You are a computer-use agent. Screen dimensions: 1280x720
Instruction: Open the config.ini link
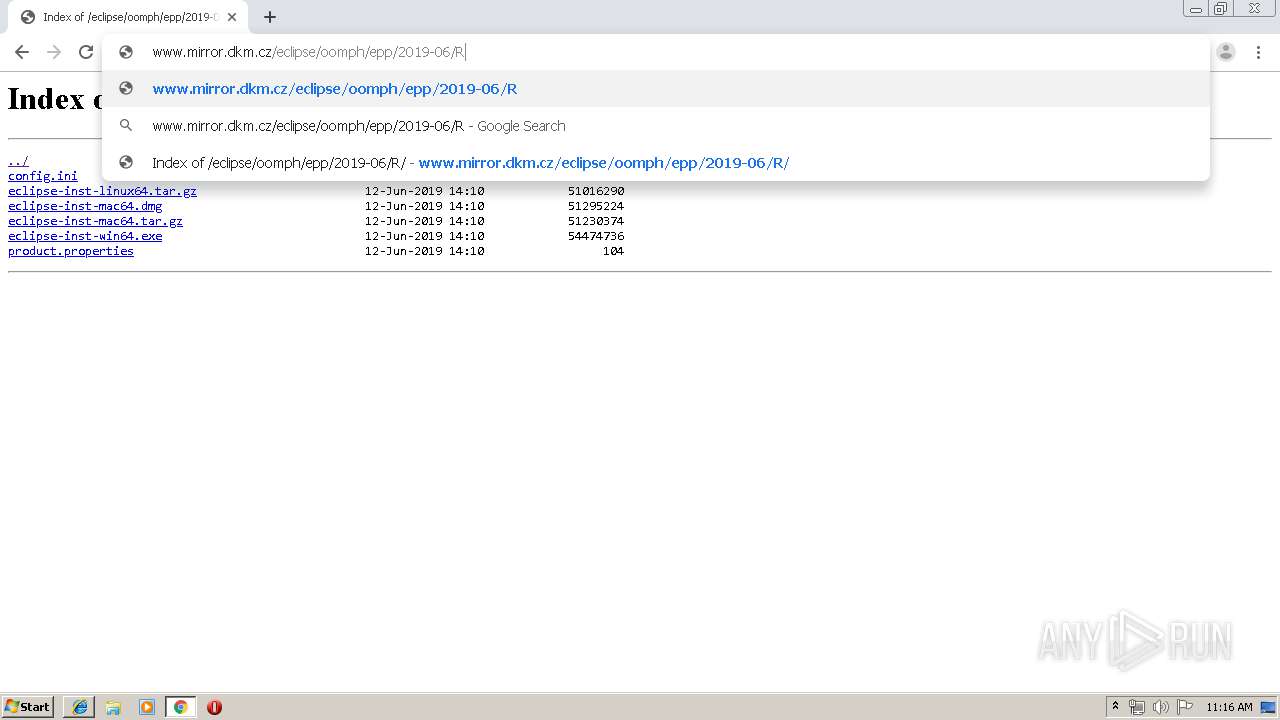43,176
